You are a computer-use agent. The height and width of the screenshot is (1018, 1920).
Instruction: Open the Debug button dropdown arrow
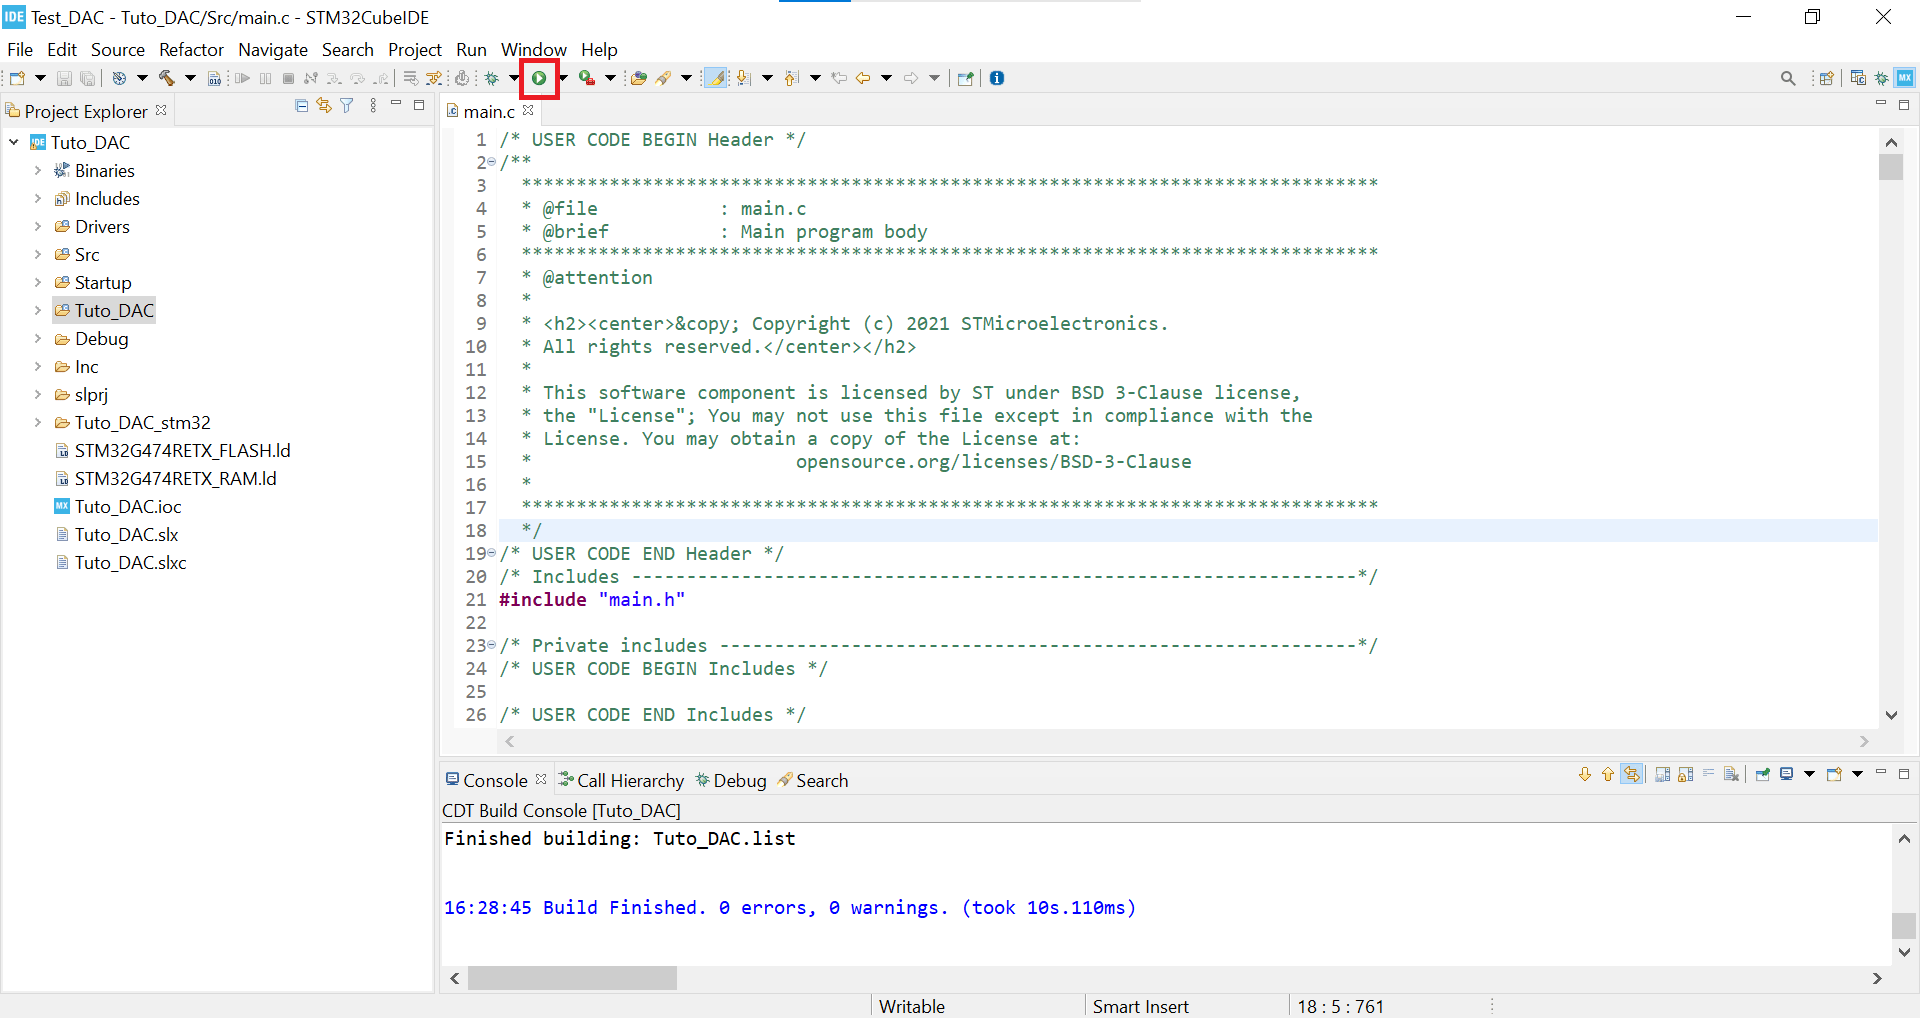(x=513, y=78)
